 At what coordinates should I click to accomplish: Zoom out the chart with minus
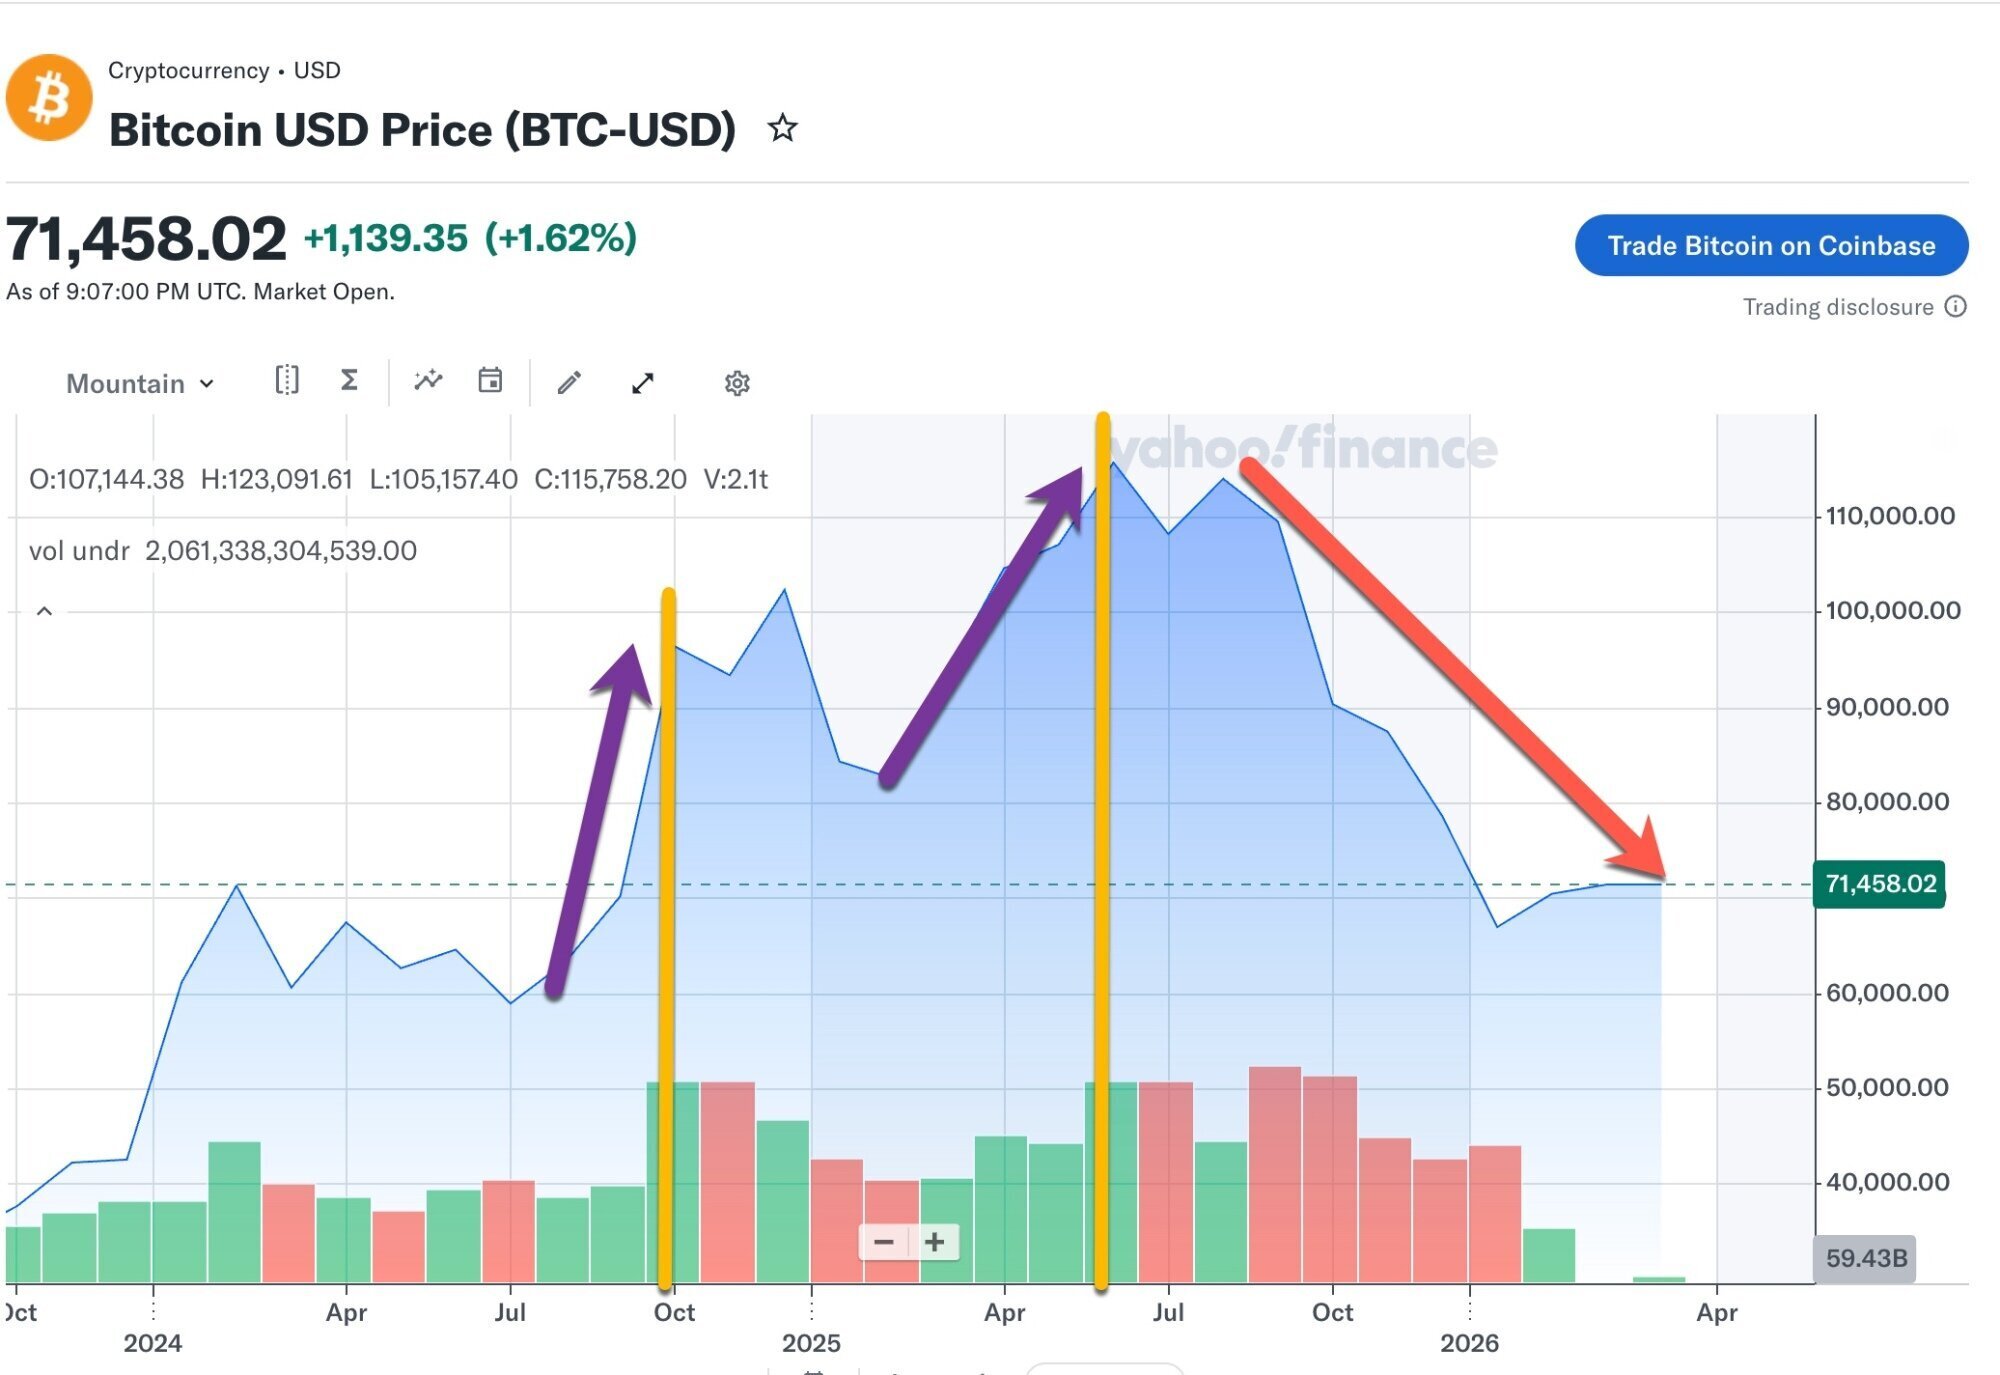coord(884,1242)
